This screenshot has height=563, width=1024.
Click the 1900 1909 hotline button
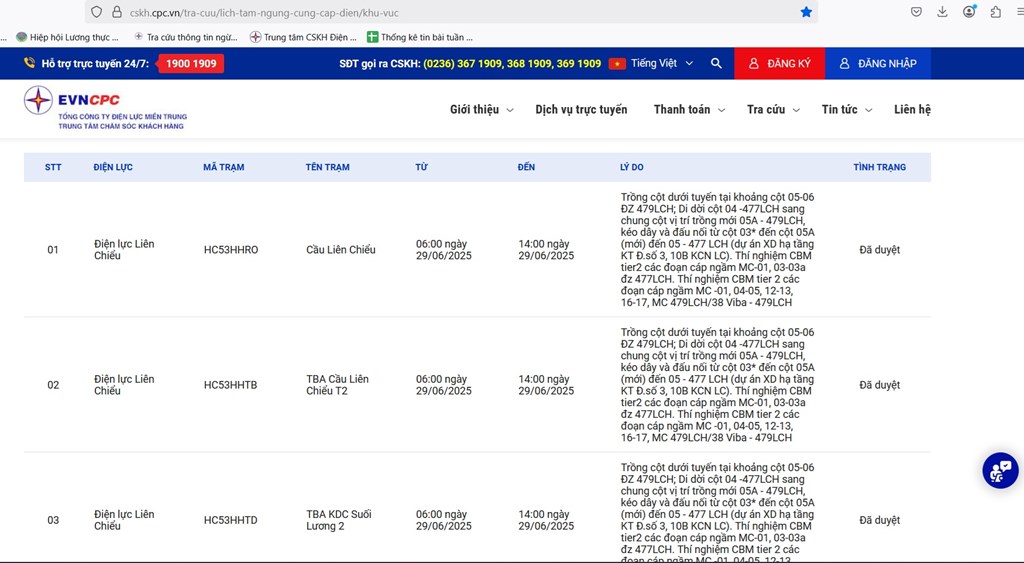(191, 63)
